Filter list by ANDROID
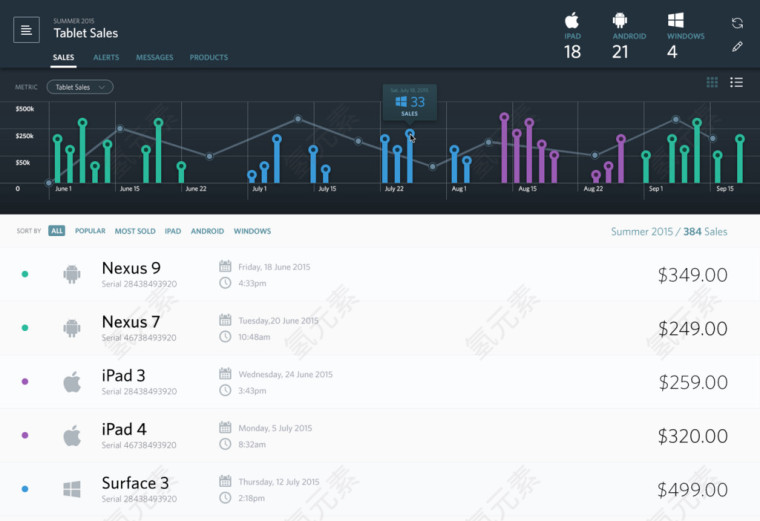The image size is (760, 521). coord(207,231)
